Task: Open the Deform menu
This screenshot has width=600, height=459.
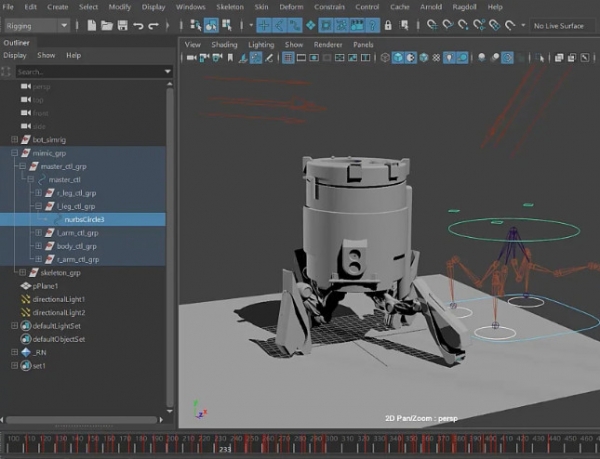Action: click(291, 7)
